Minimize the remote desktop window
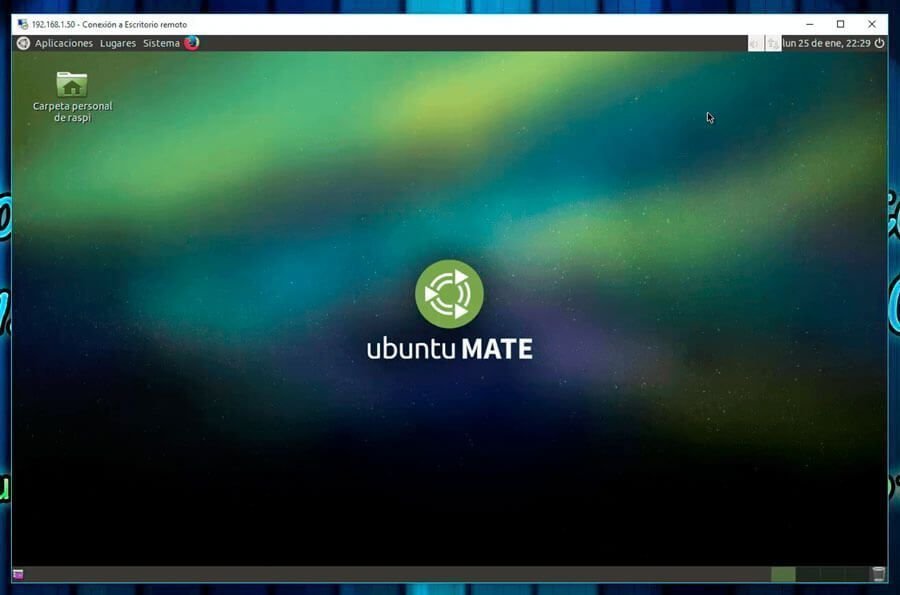The image size is (900, 595). point(810,24)
